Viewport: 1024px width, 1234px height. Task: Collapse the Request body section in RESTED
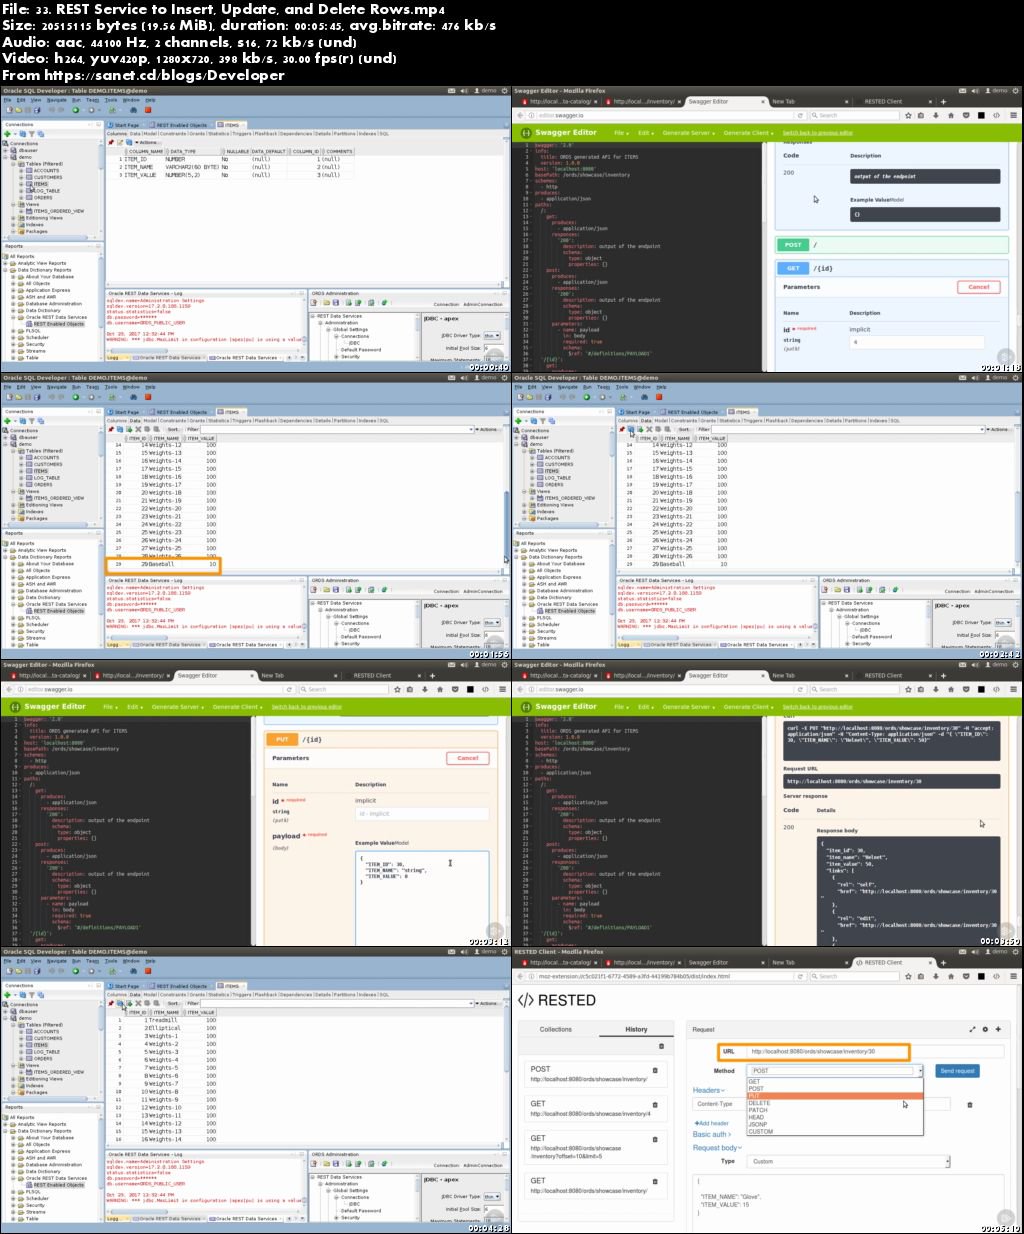pos(717,1148)
